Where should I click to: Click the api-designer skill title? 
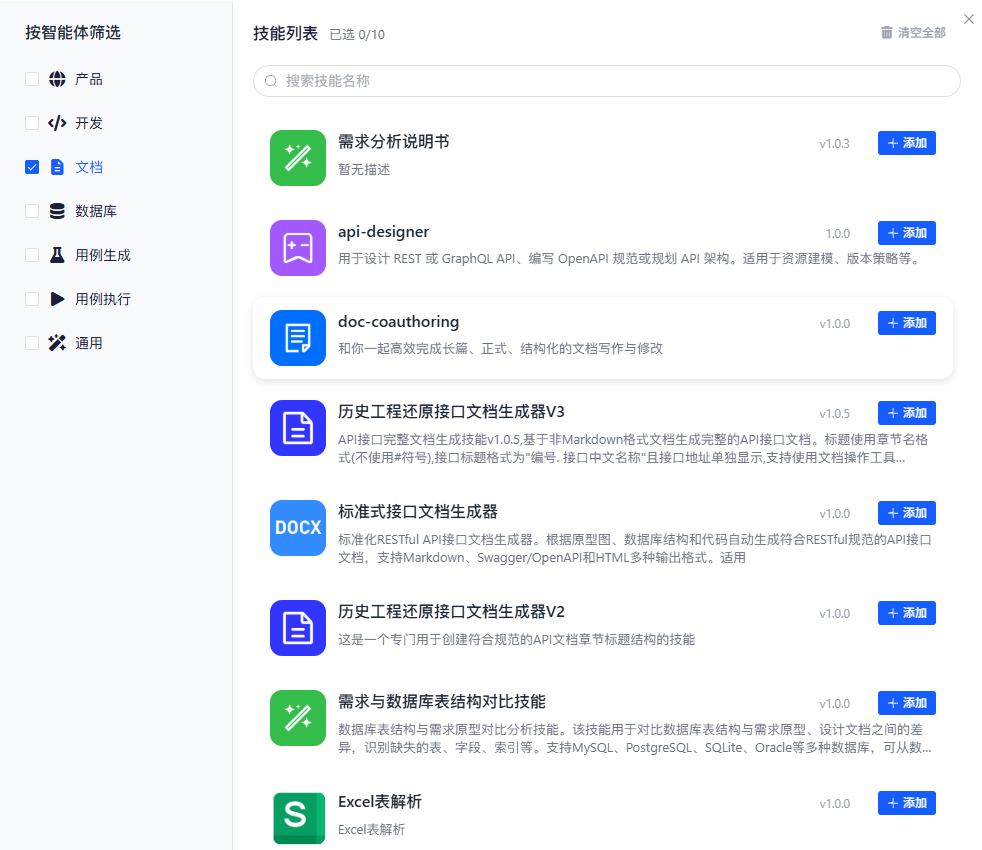tap(383, 232)
